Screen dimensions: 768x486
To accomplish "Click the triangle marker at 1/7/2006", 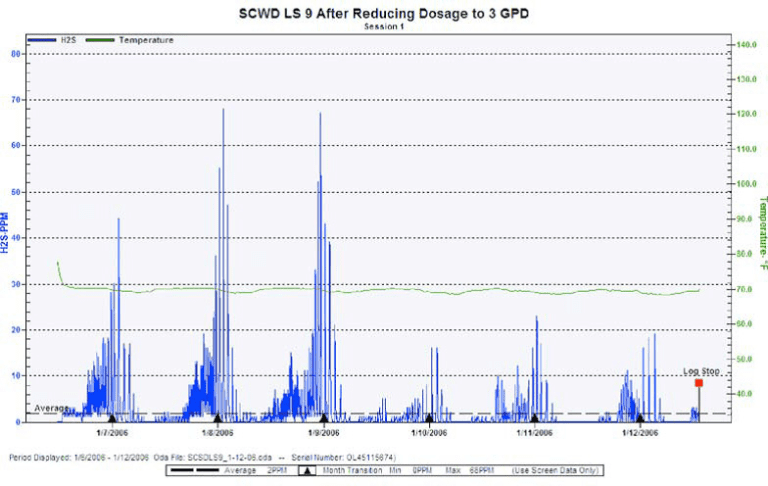I will pyautogui.click(x=112, y=418).
